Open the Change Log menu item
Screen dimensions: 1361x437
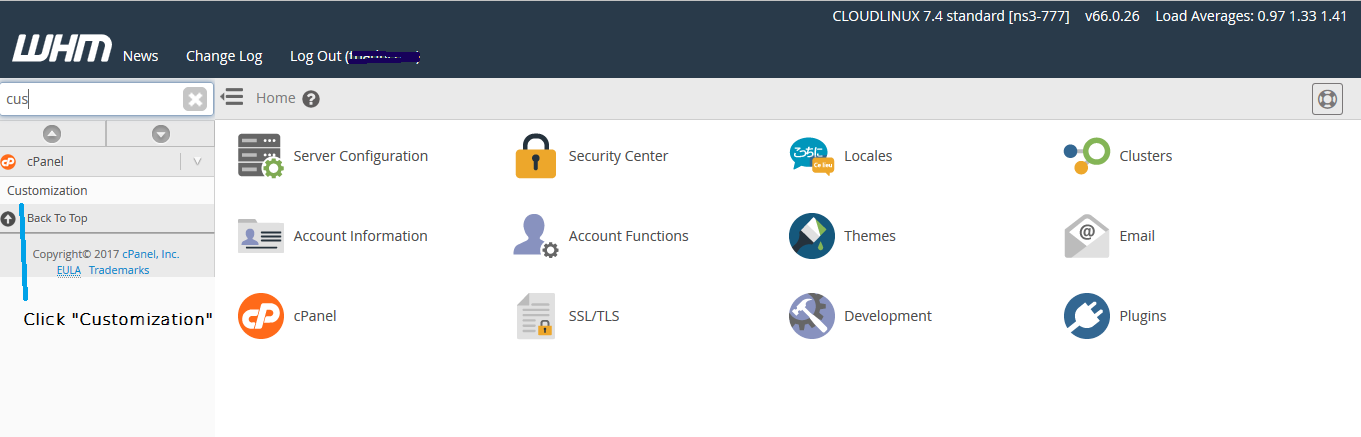224,56
